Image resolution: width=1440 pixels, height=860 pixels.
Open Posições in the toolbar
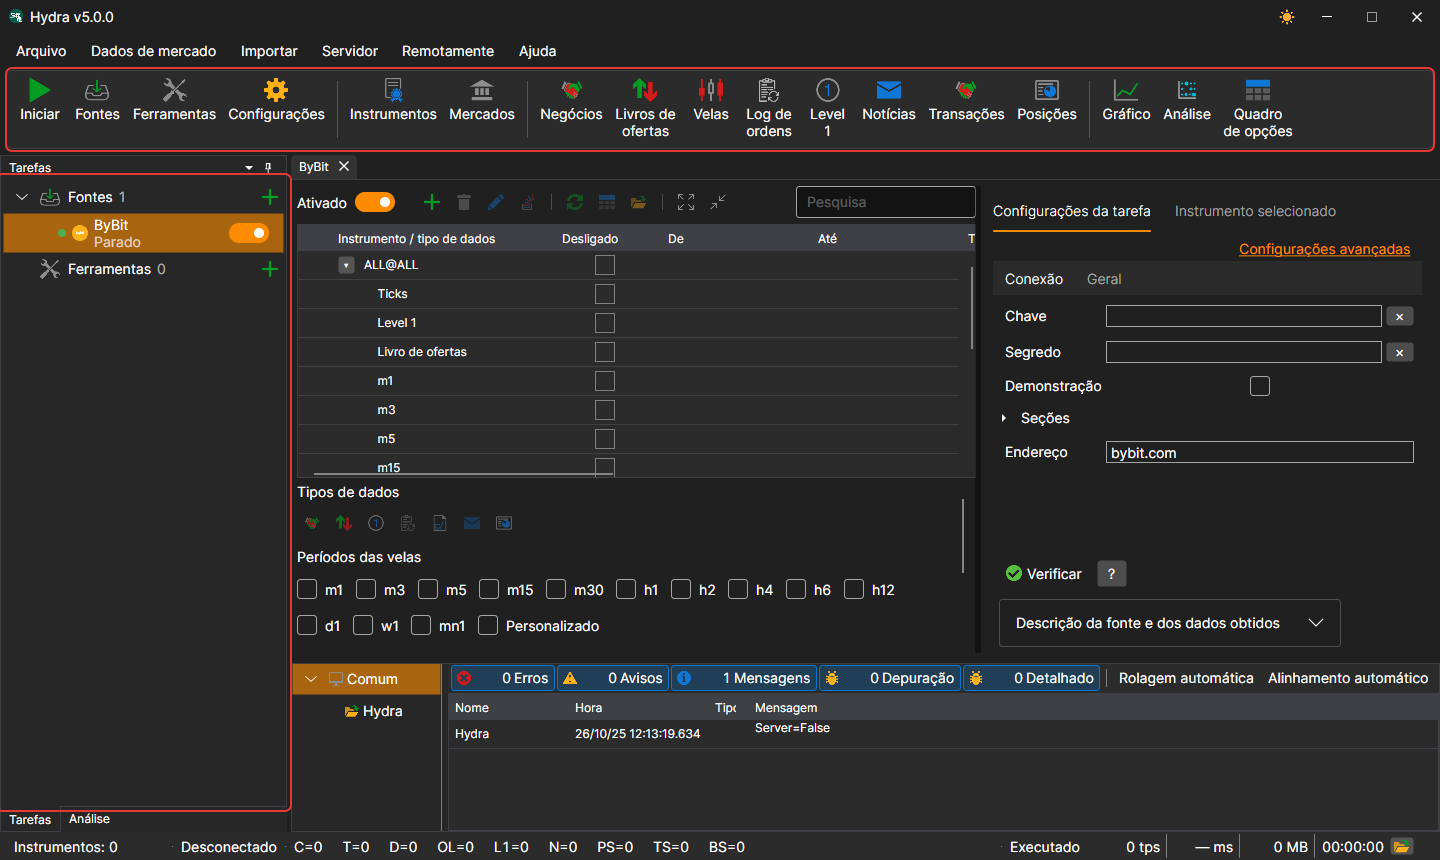pos(1047,100)
